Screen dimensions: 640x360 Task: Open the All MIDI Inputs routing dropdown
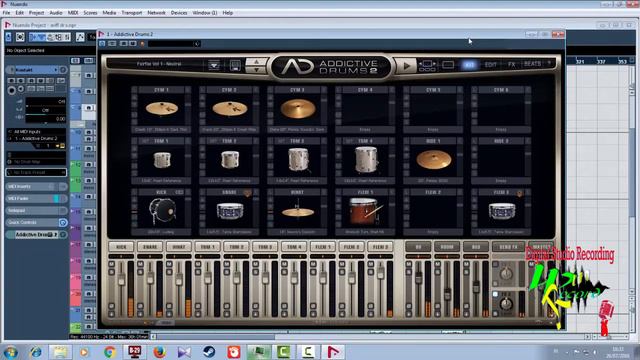pos(36,132)
